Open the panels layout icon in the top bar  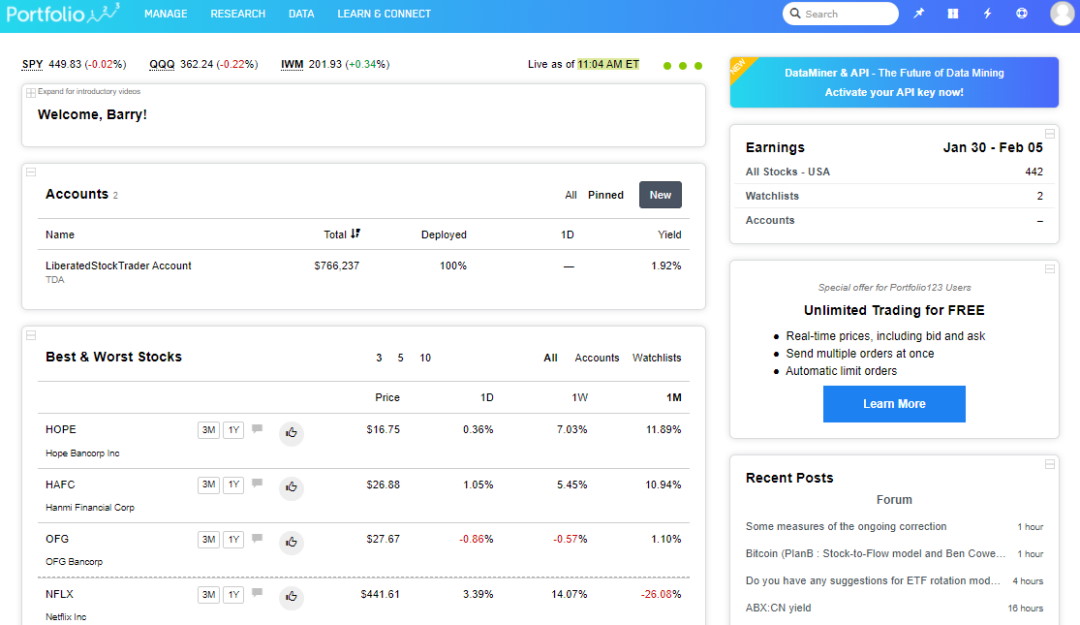click(952, 13)
